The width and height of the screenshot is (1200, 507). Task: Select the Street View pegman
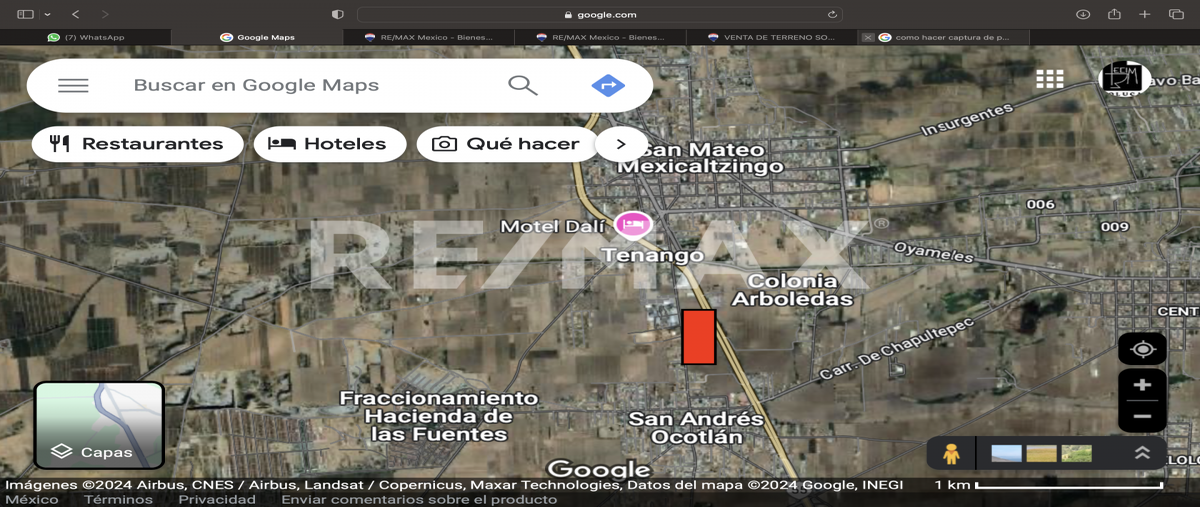click(x=950, y=454)
